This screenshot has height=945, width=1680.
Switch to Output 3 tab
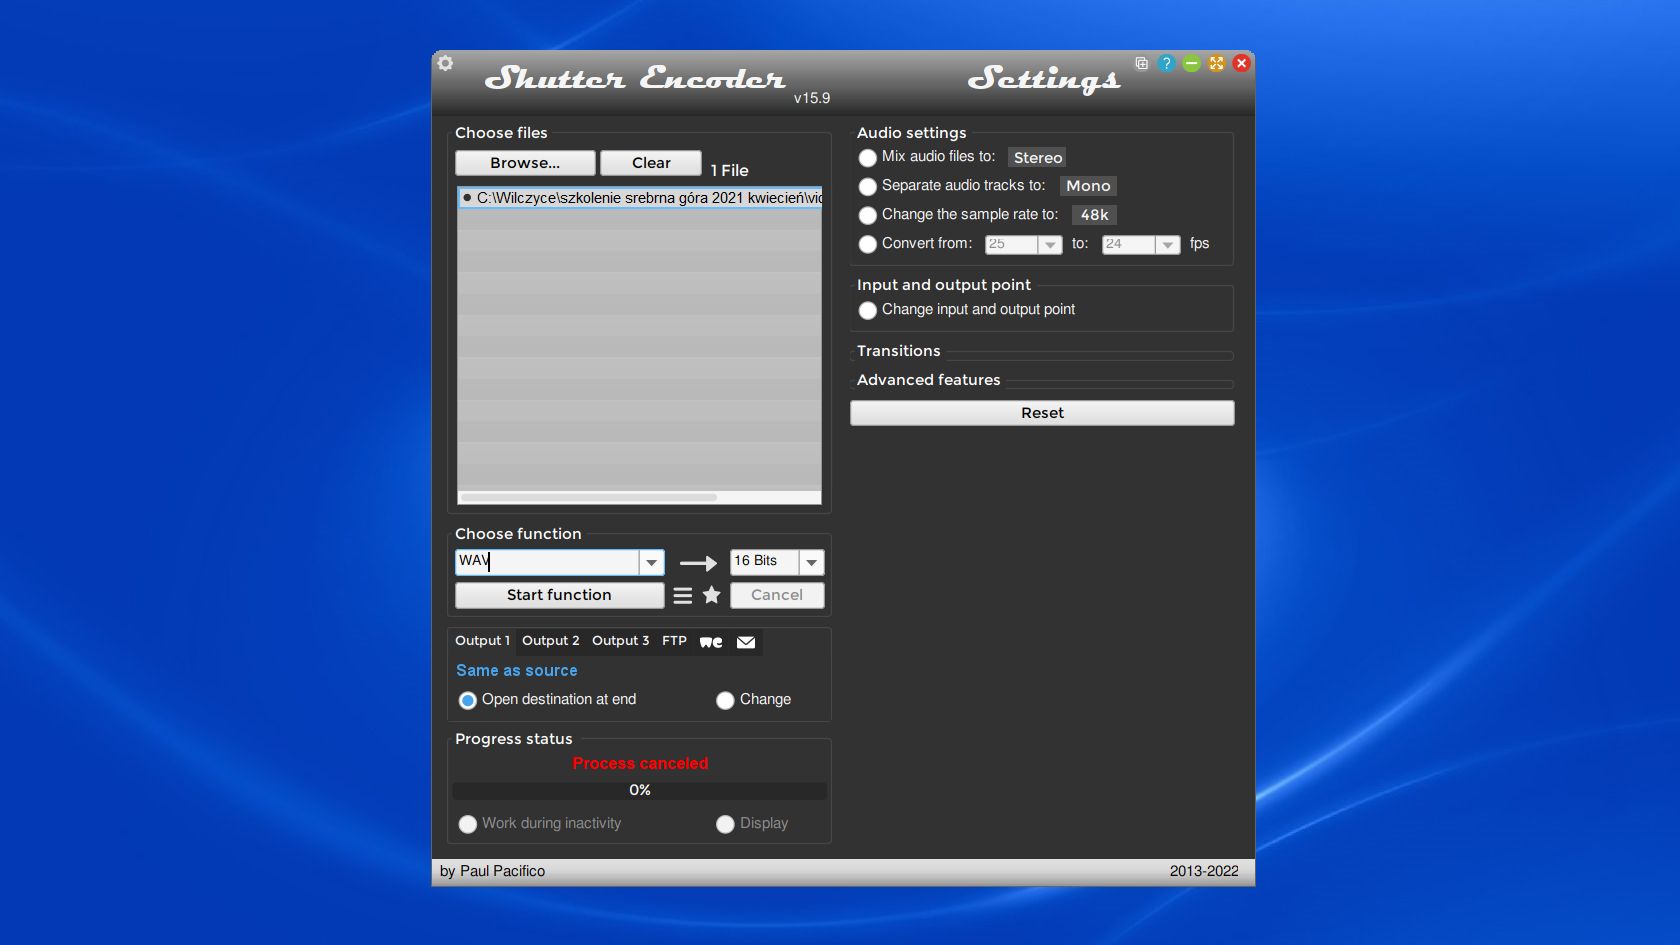click(x=620, y=641)
